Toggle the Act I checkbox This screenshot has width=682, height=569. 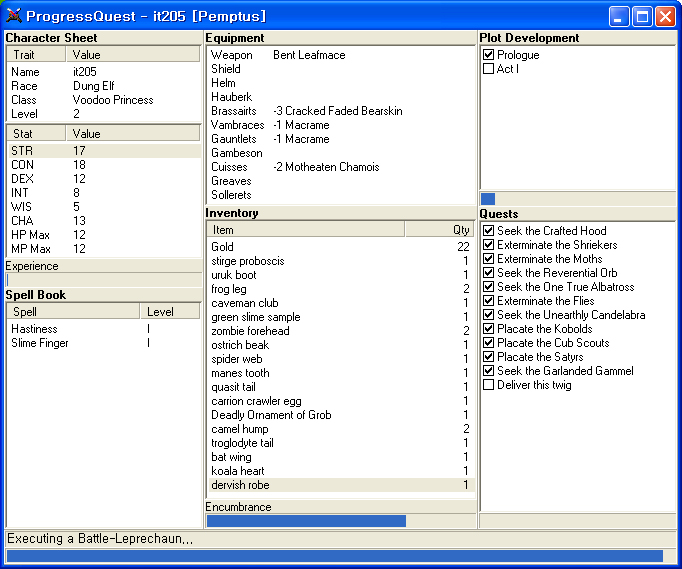point(488,69)
